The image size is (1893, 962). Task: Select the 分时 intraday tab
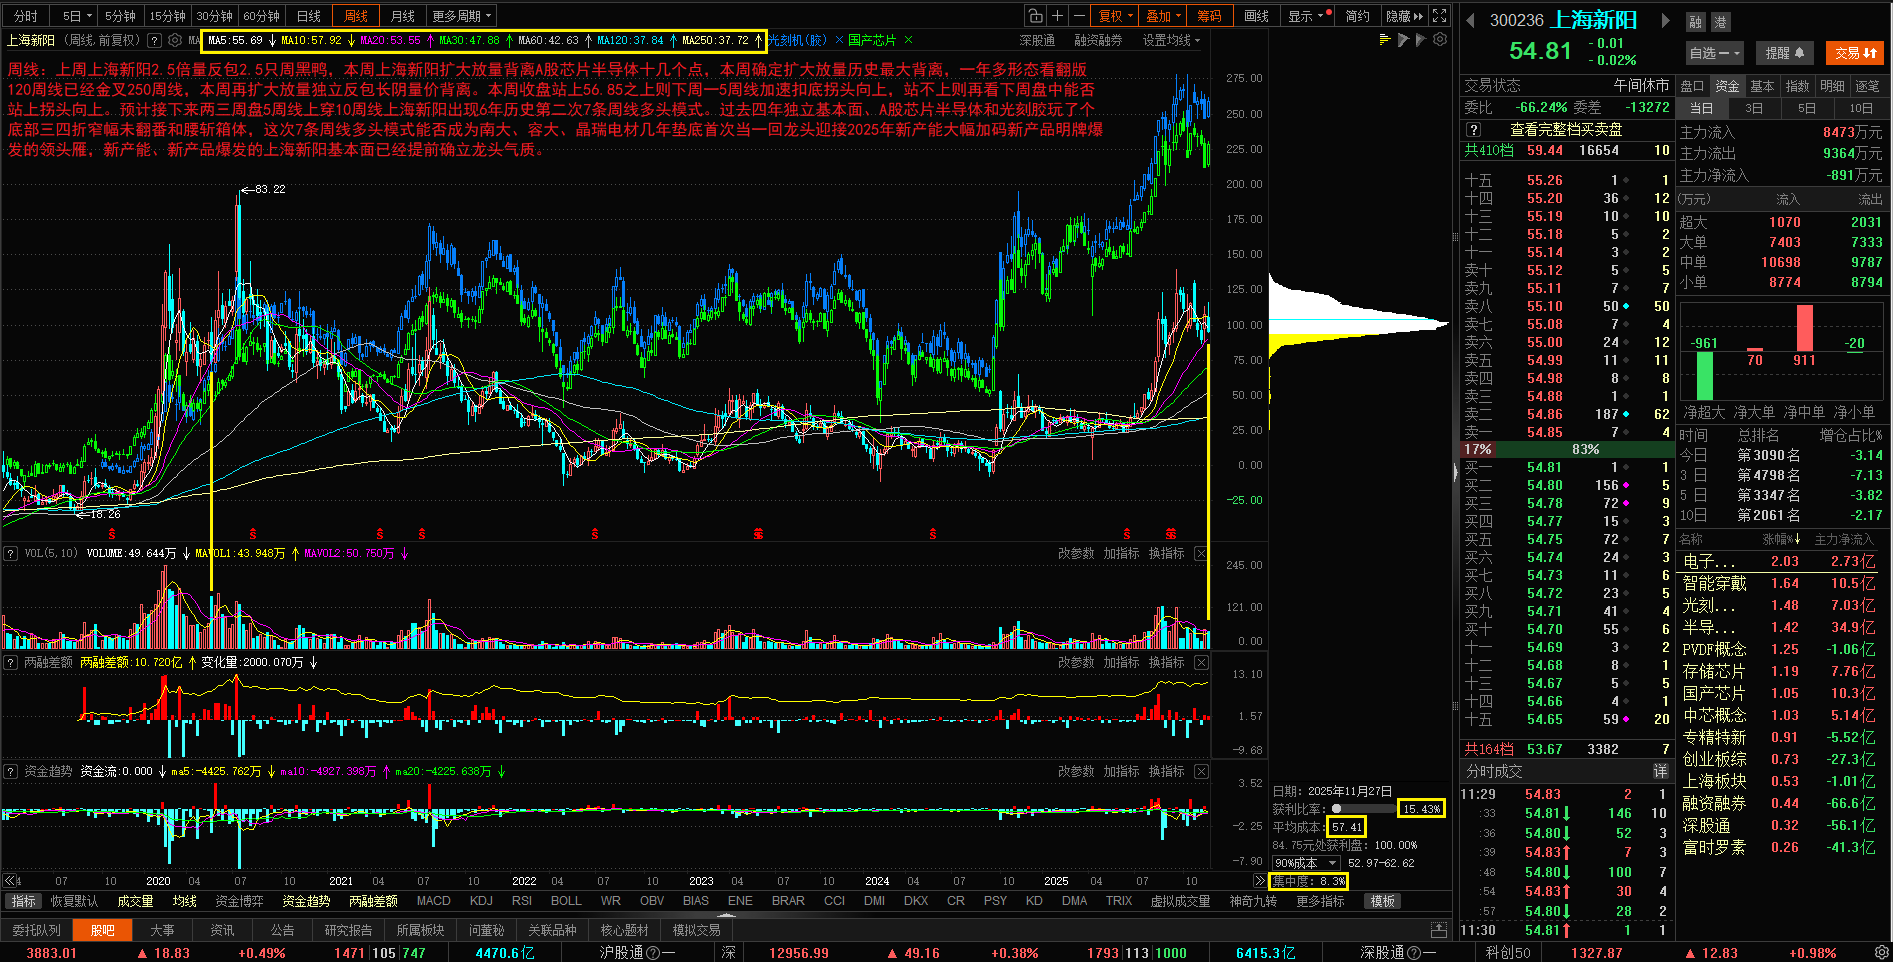coord(26,16)
